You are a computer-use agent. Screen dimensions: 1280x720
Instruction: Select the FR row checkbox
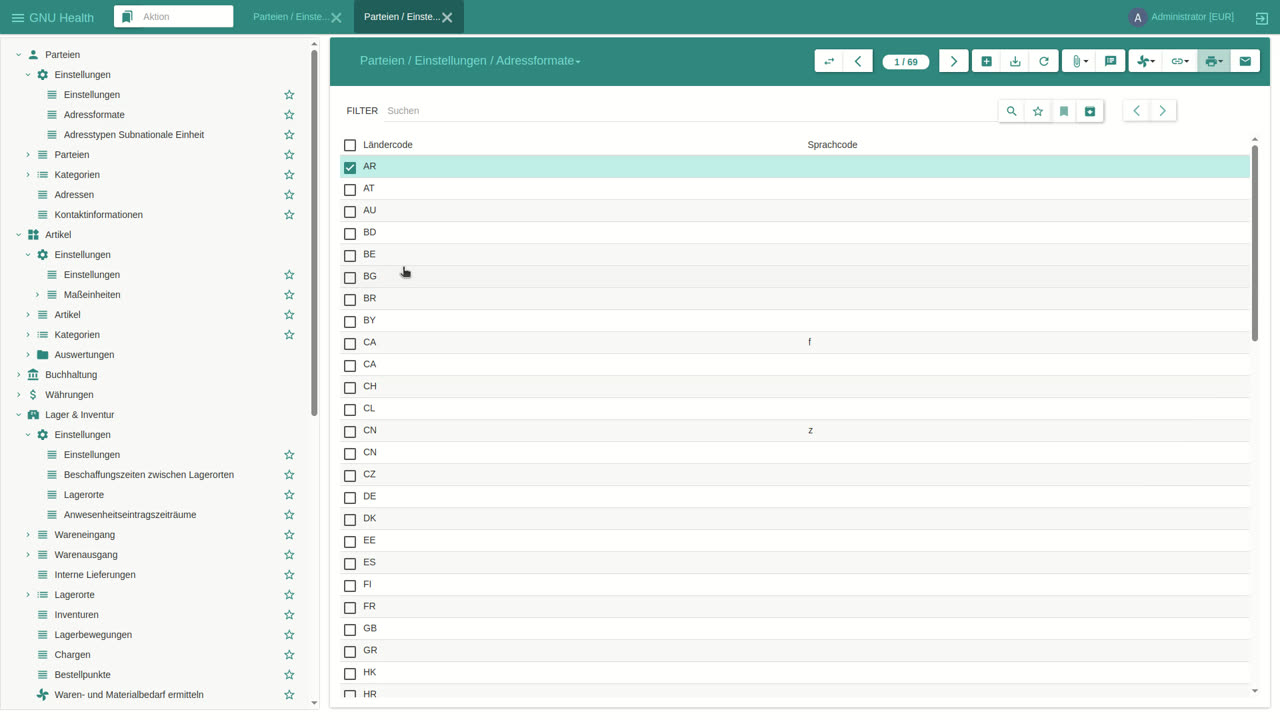pos(350,608)
